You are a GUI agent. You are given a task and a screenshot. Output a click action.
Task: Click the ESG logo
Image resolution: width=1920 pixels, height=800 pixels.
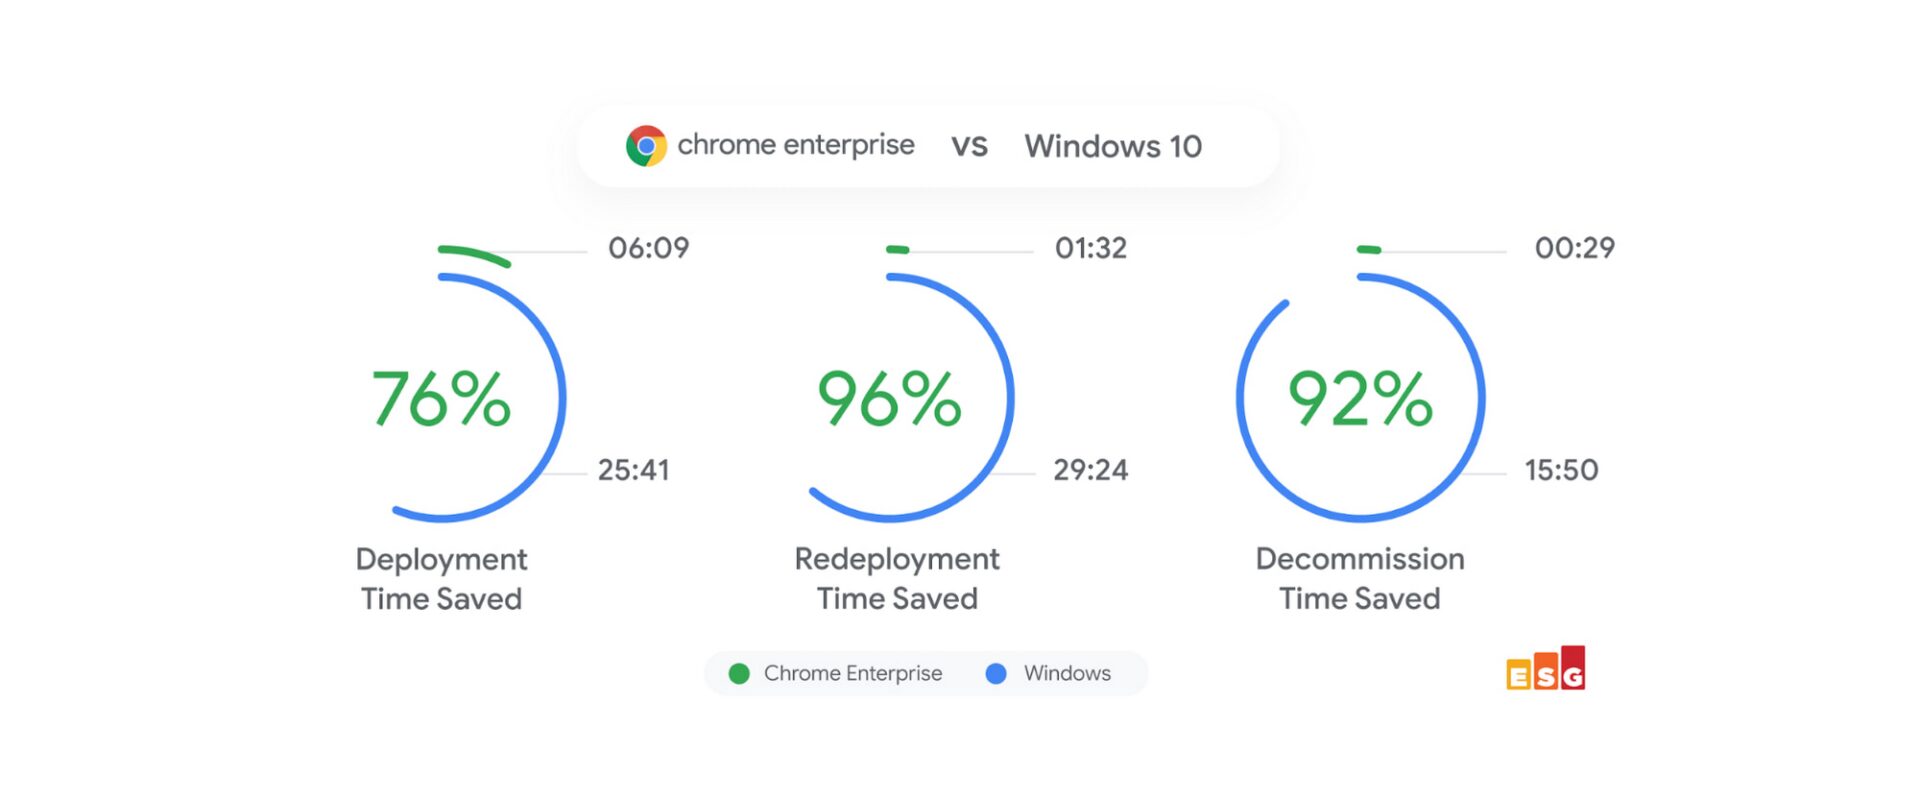[1545, 669]
